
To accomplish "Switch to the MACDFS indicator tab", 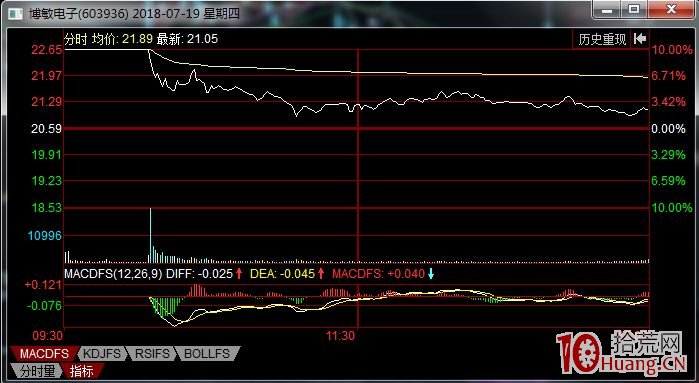I will pyautogui.click(x=45, y=354).
